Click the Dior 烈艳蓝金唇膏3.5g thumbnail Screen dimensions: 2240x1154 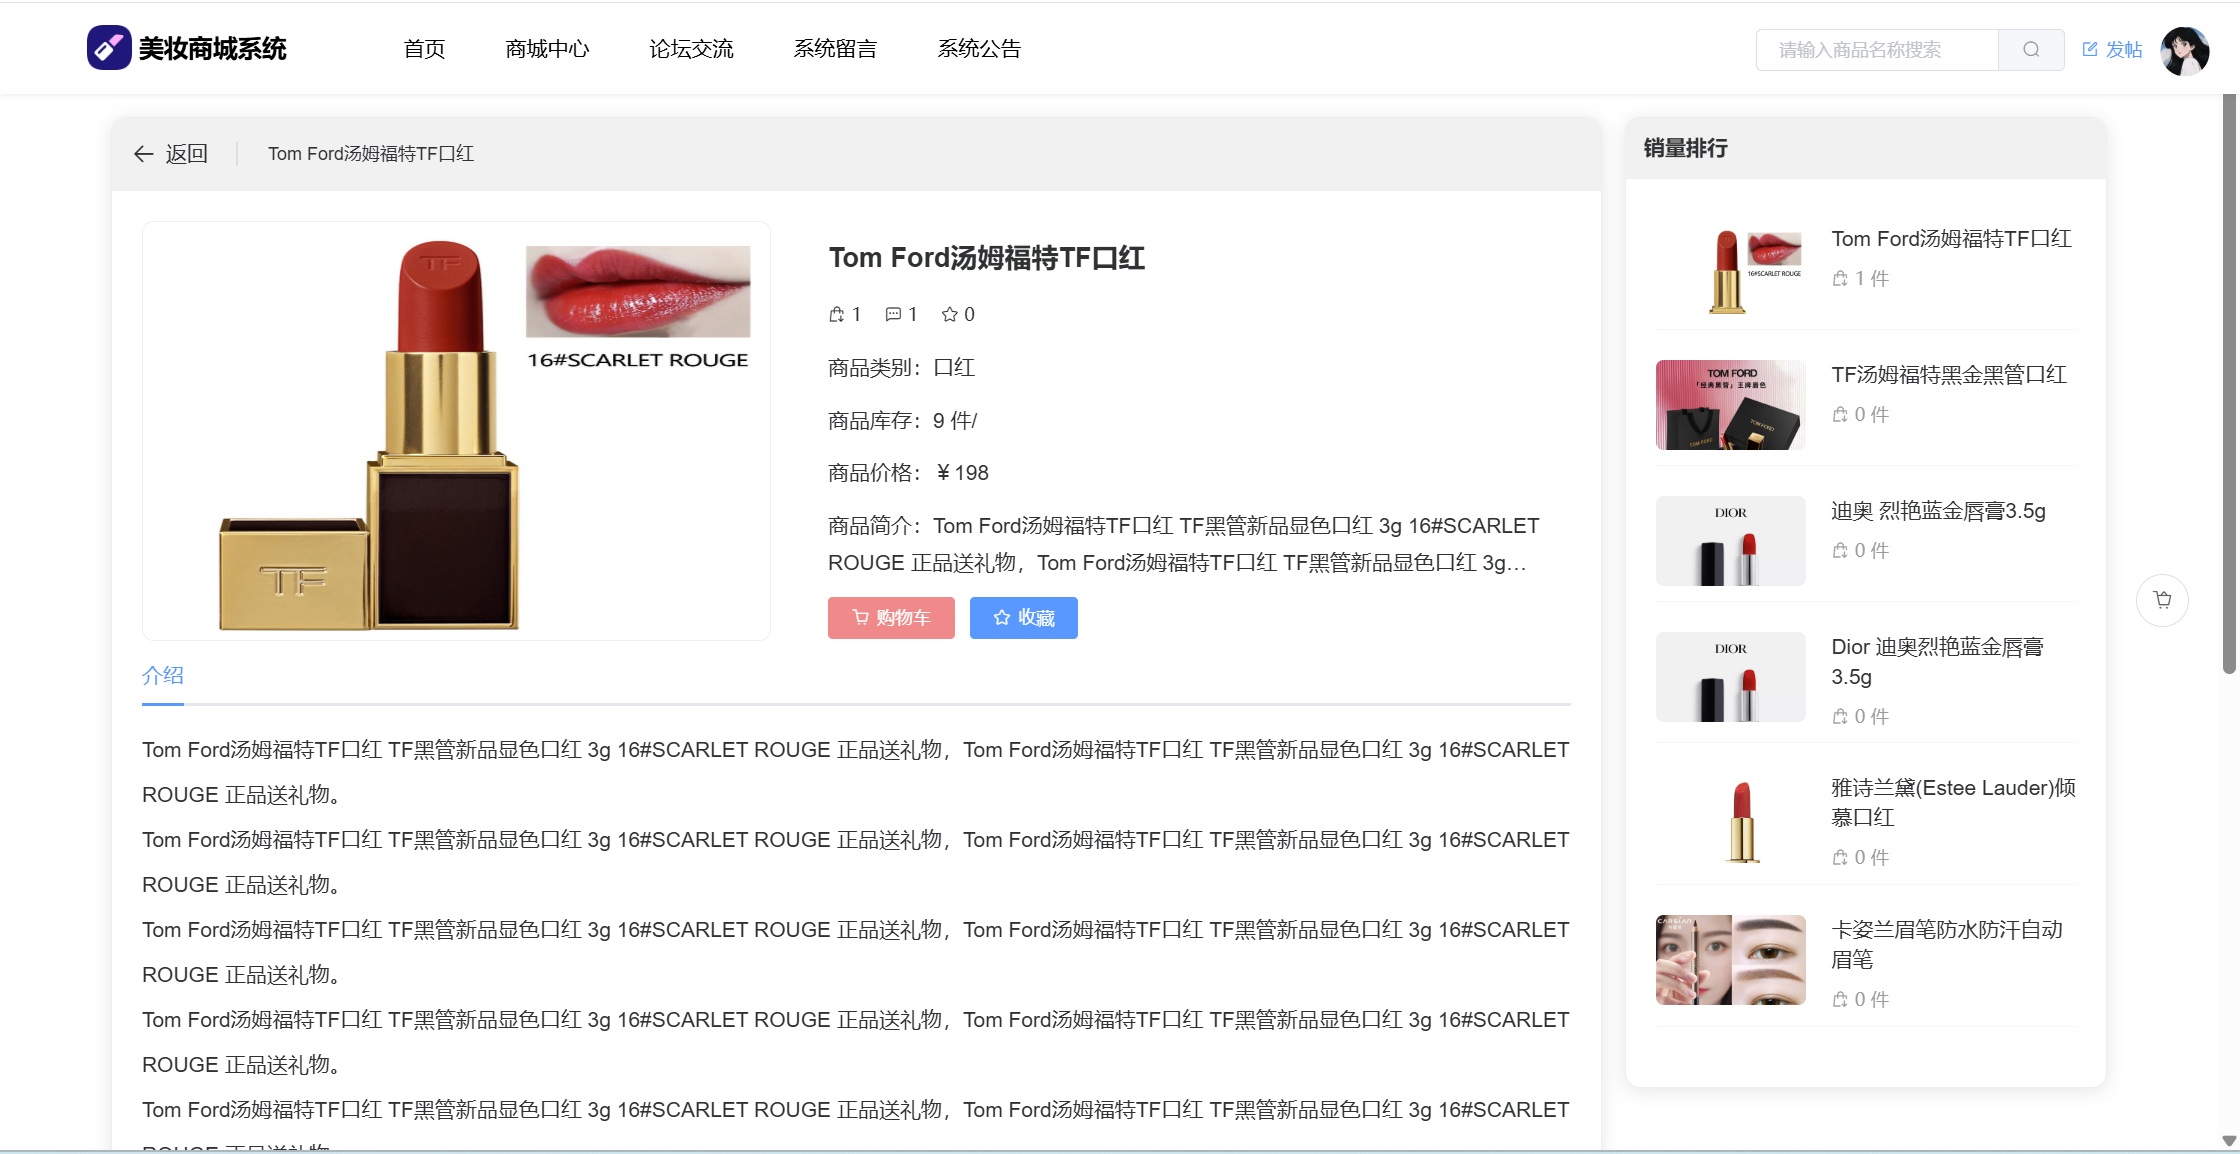[x=1730, y=541]
